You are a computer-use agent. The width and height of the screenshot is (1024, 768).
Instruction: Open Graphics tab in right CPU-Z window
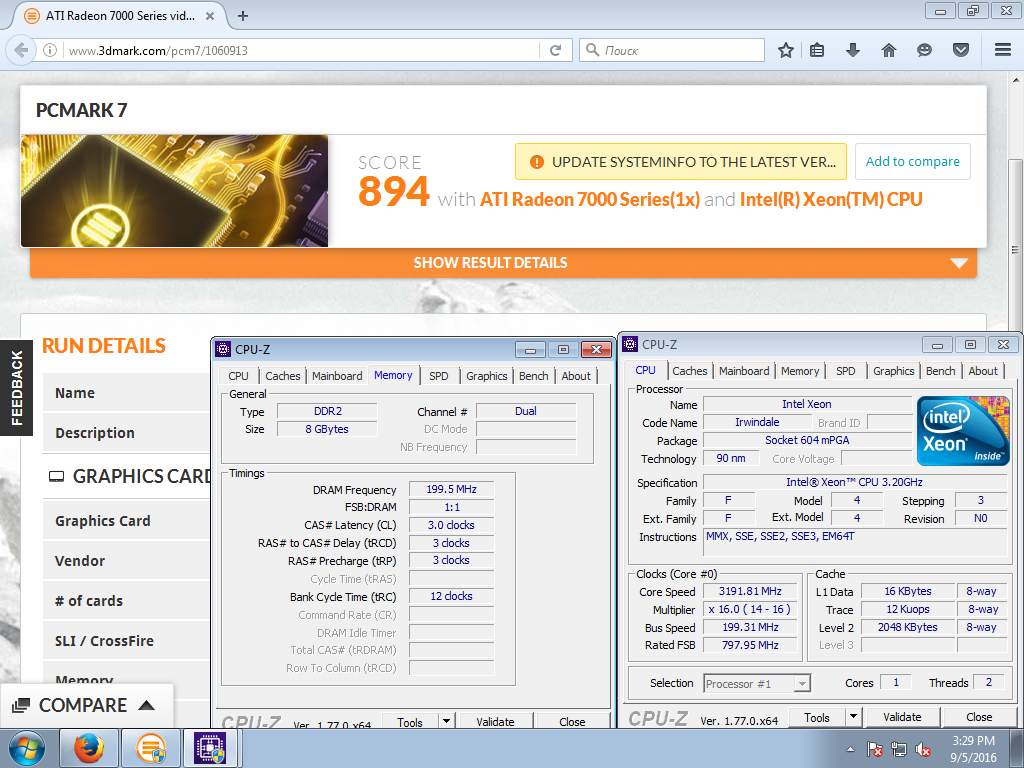point(893,371)
